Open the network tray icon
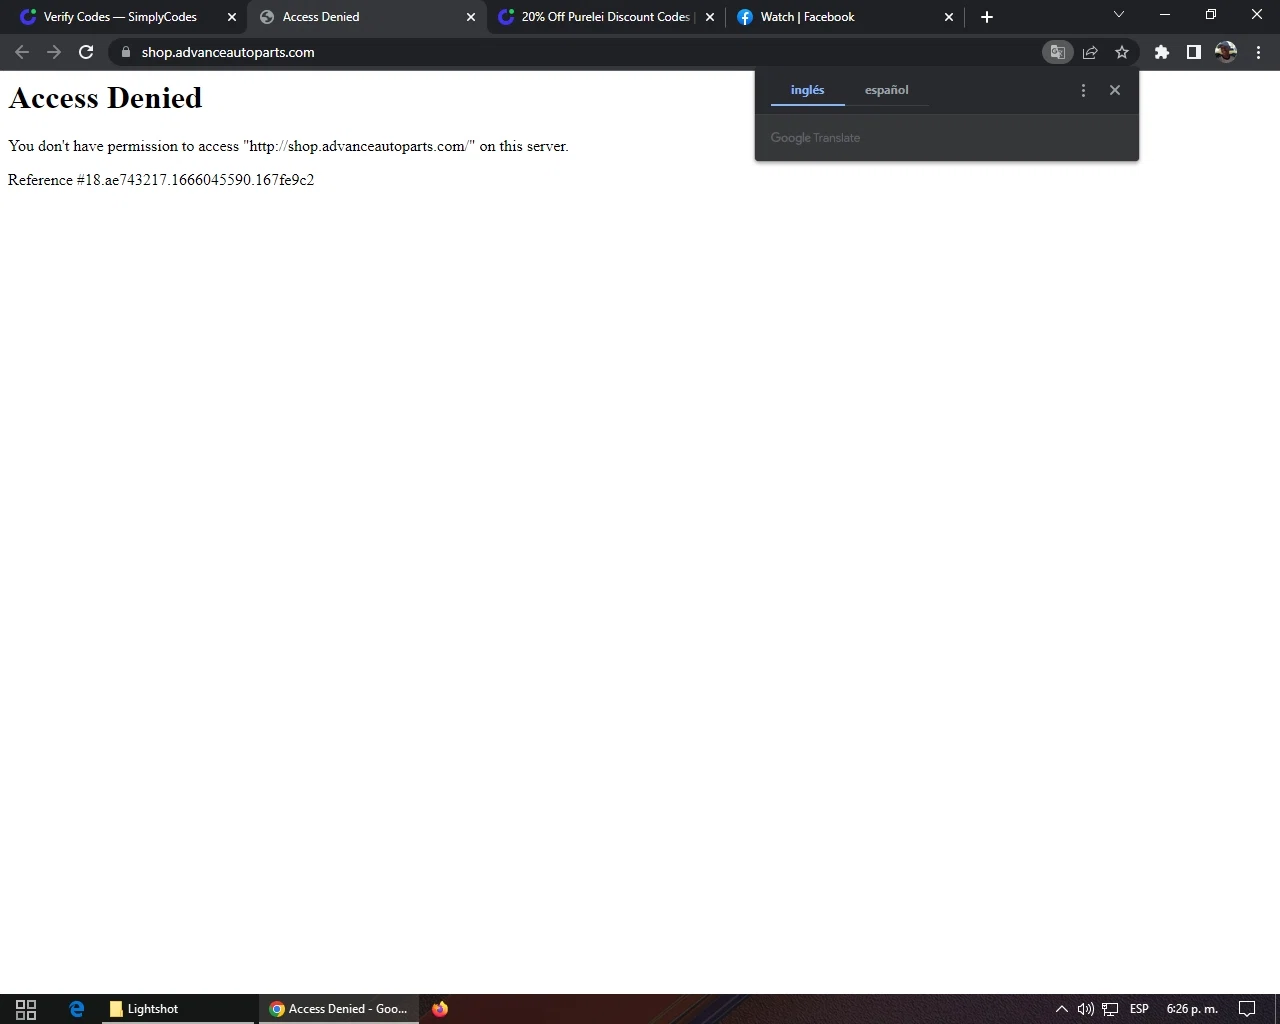This screenshot has width=1280, height=1024. (1110, 1009)
